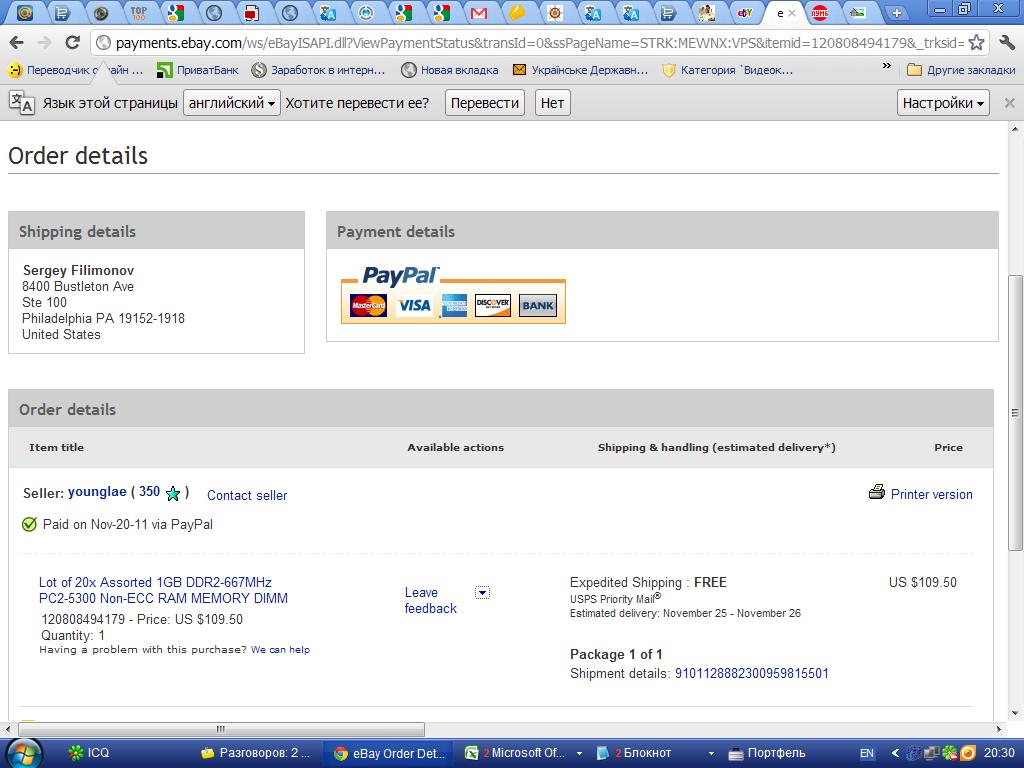The width and height of the screenshot is (1024, 768).
Task: Click the forward navigation arrow
Action: click(x=44, y=43)
